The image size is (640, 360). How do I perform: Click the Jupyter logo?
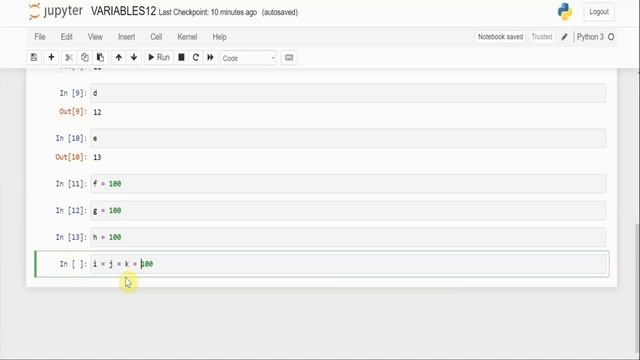56,11
